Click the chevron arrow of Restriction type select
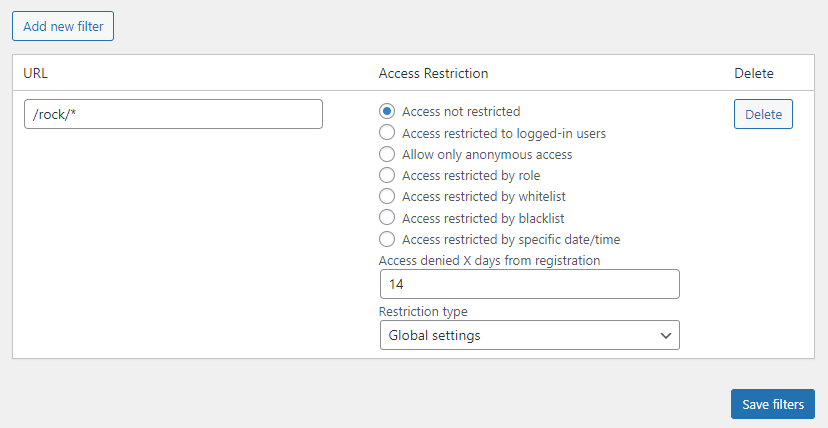The width and height of the screenshot is (828, 428). [665, 335]
